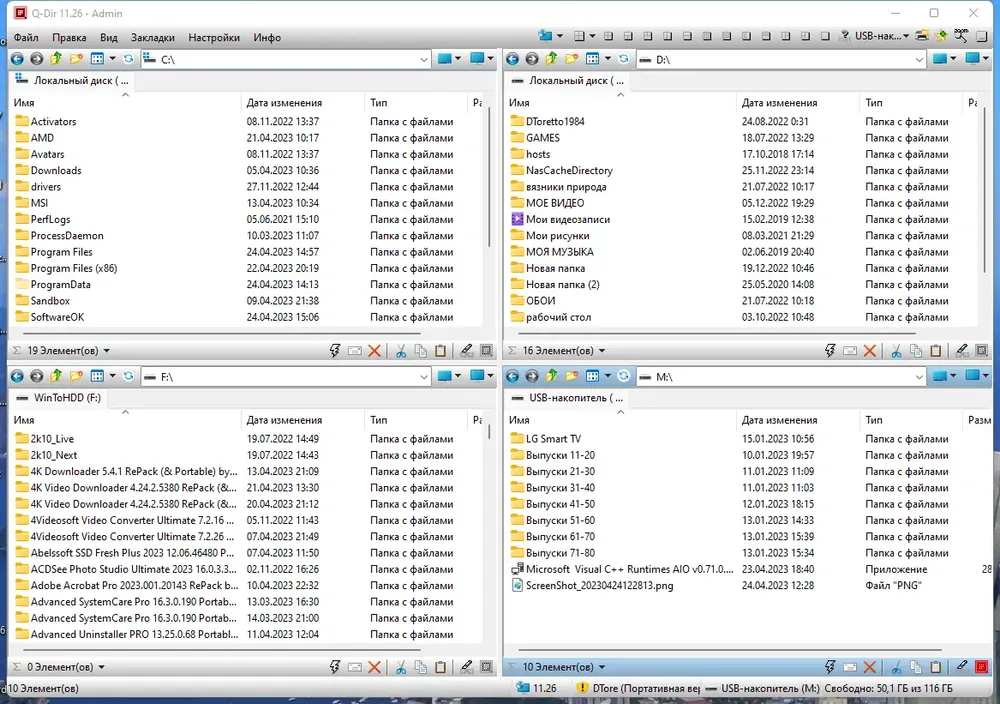Open the Правка menu
The width and height of the screenshot is (1000, 704).
69,38
